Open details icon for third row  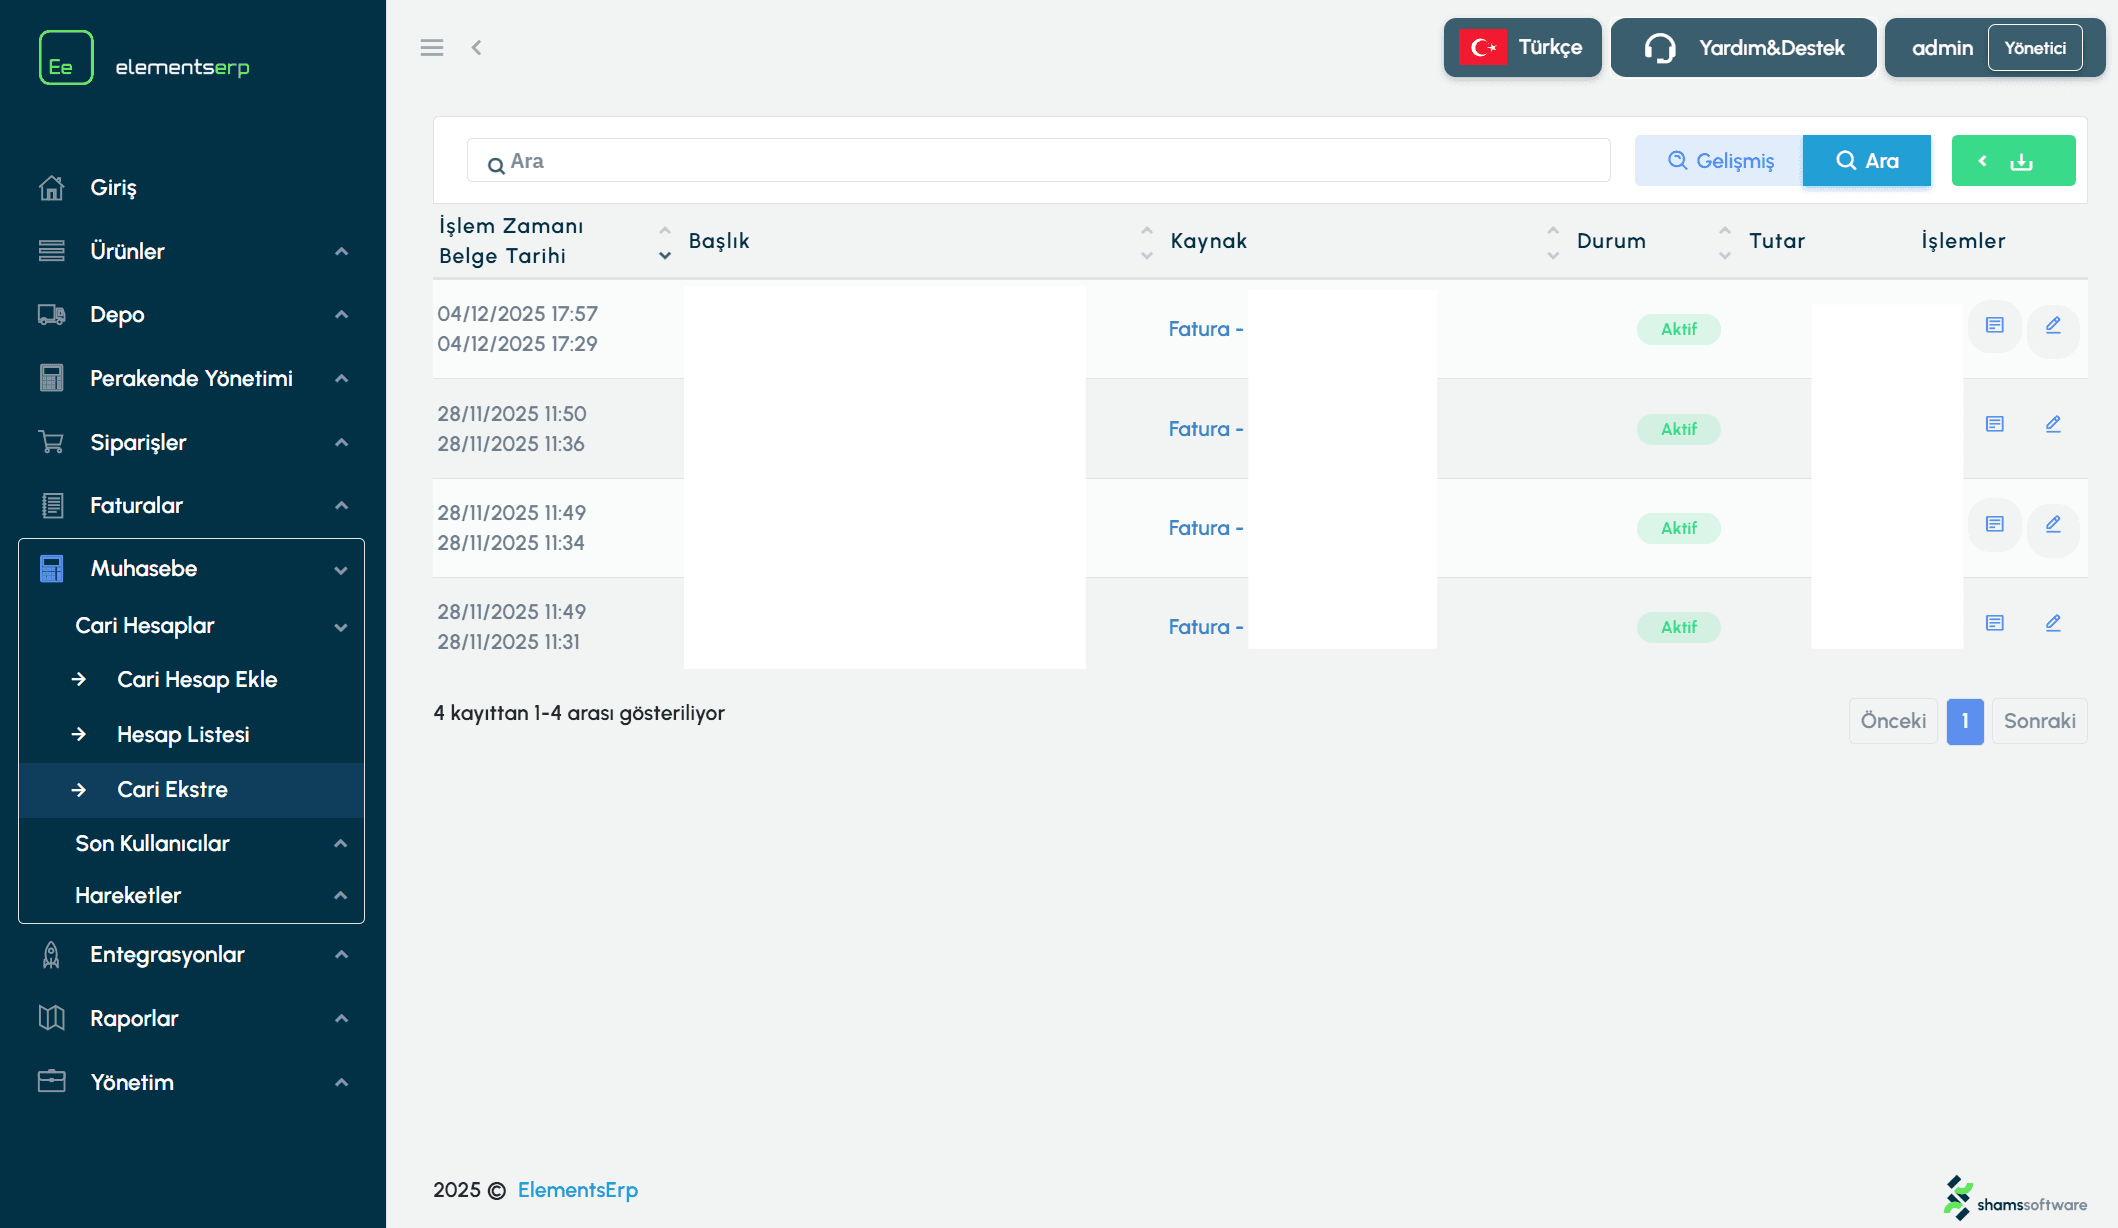[1994, 525]
